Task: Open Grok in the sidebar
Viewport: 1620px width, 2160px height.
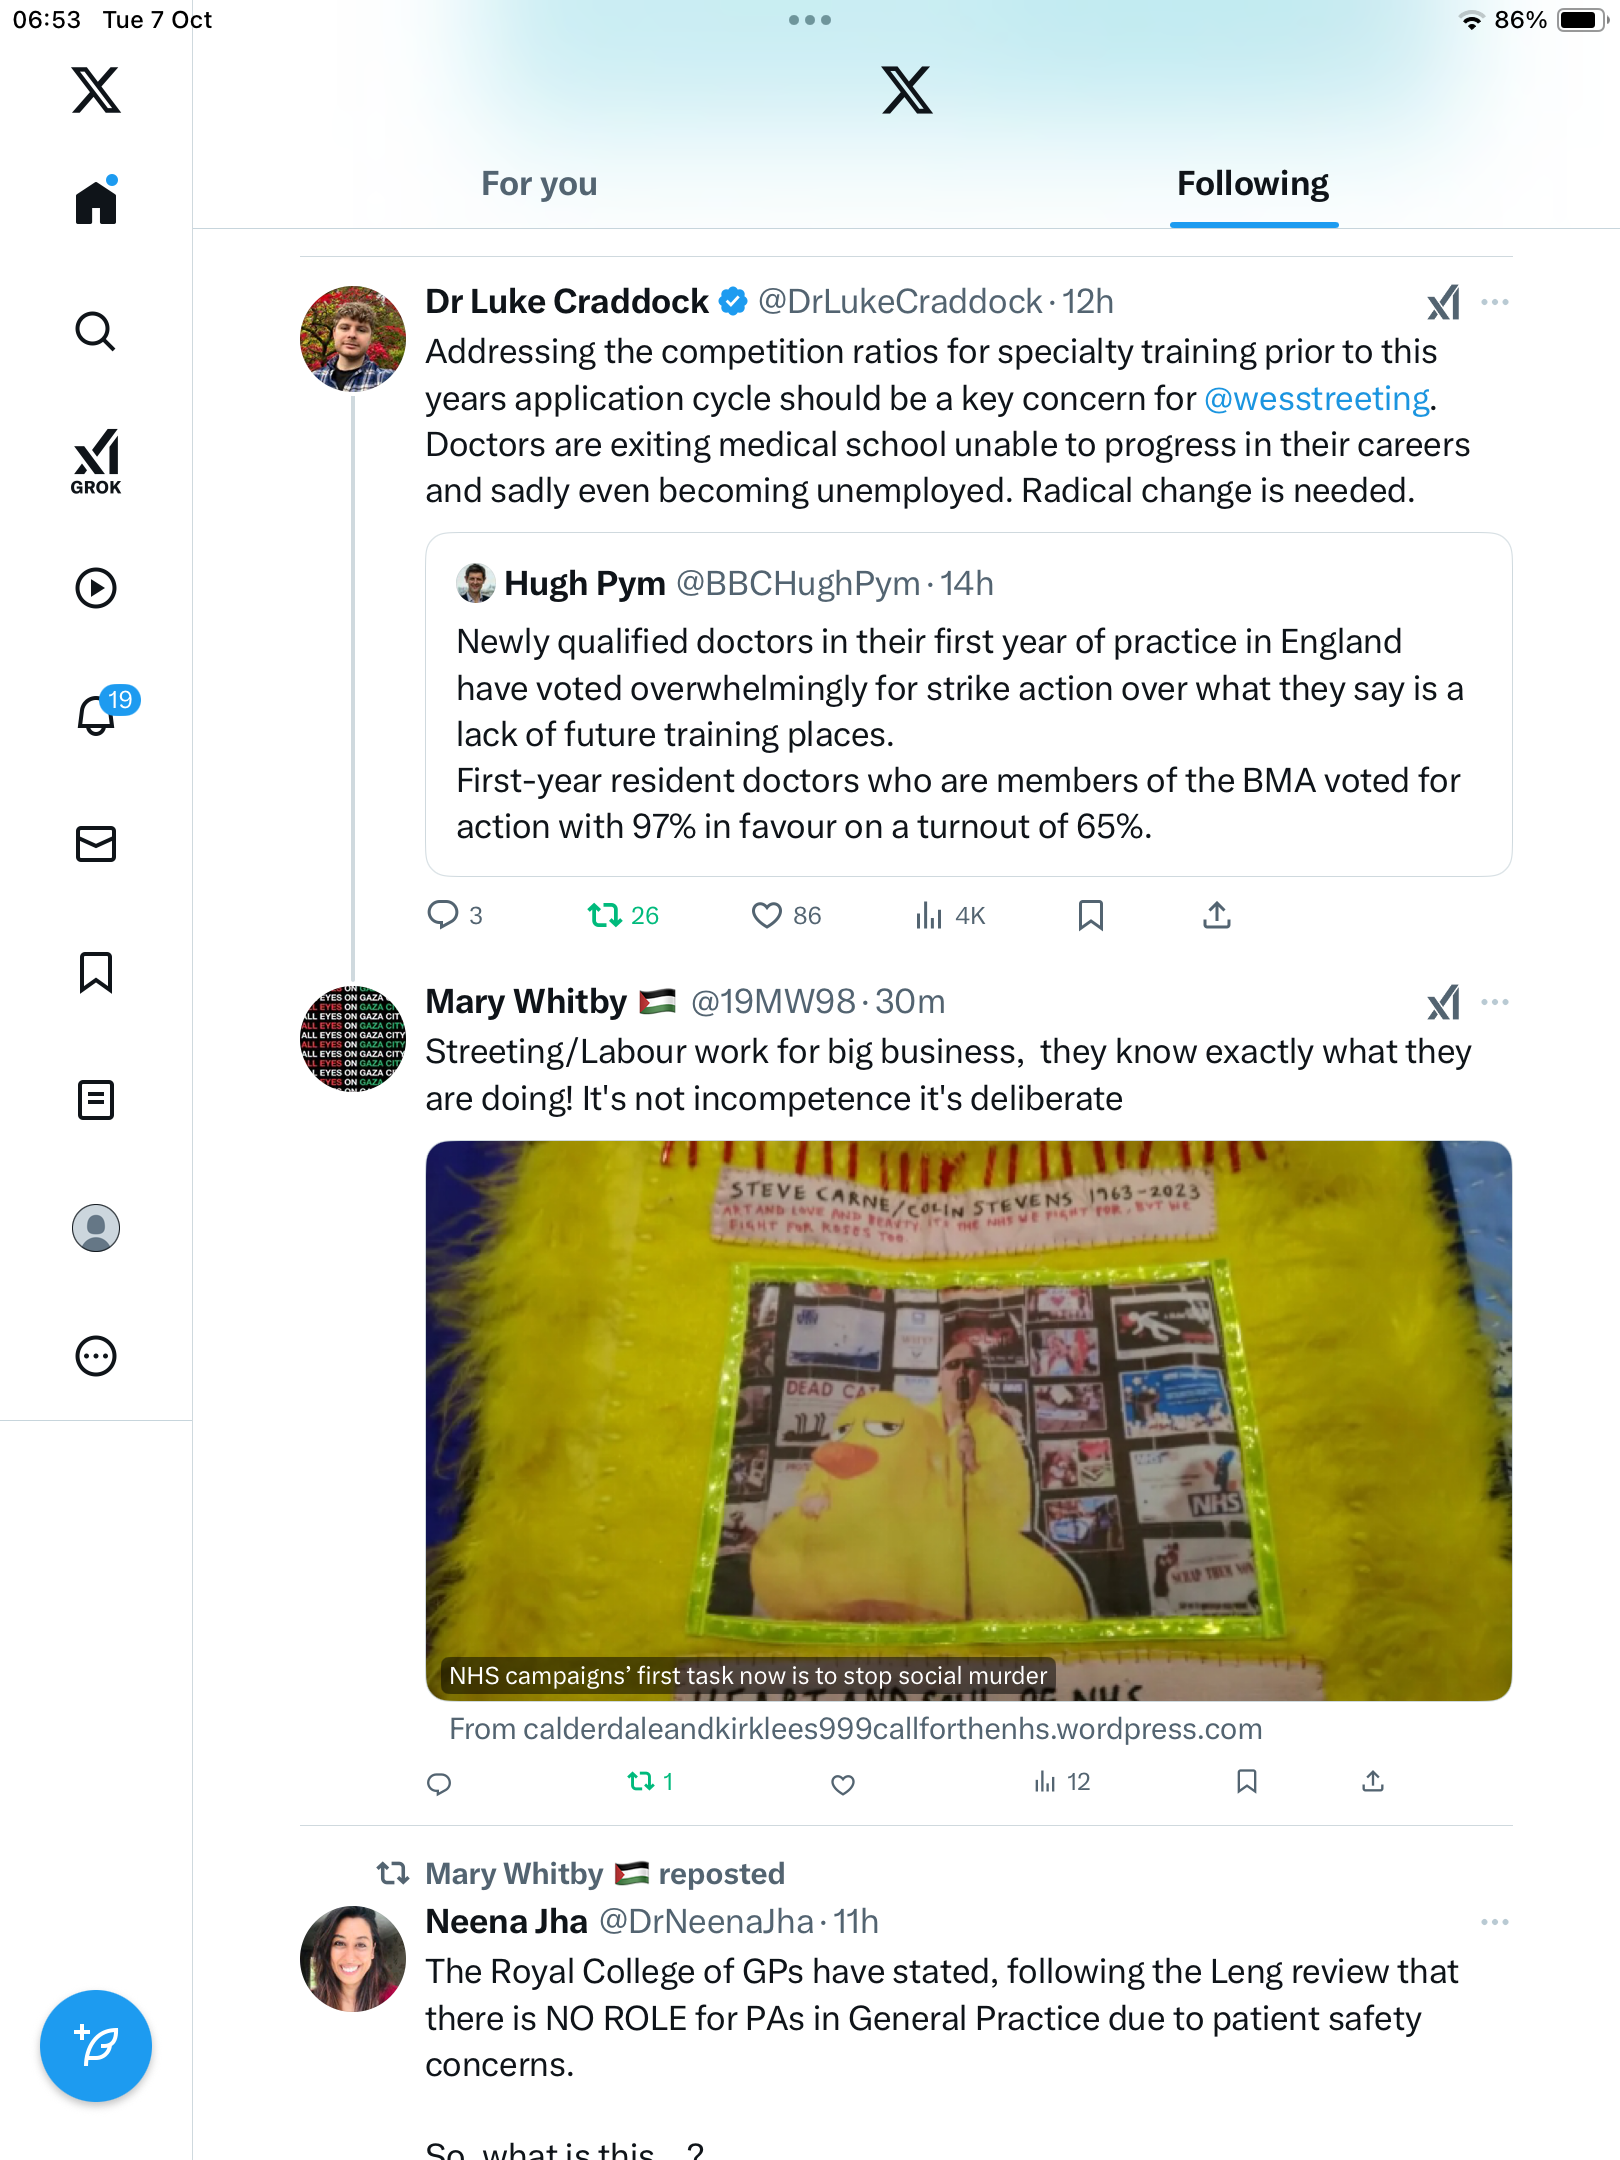Action: 96,461
